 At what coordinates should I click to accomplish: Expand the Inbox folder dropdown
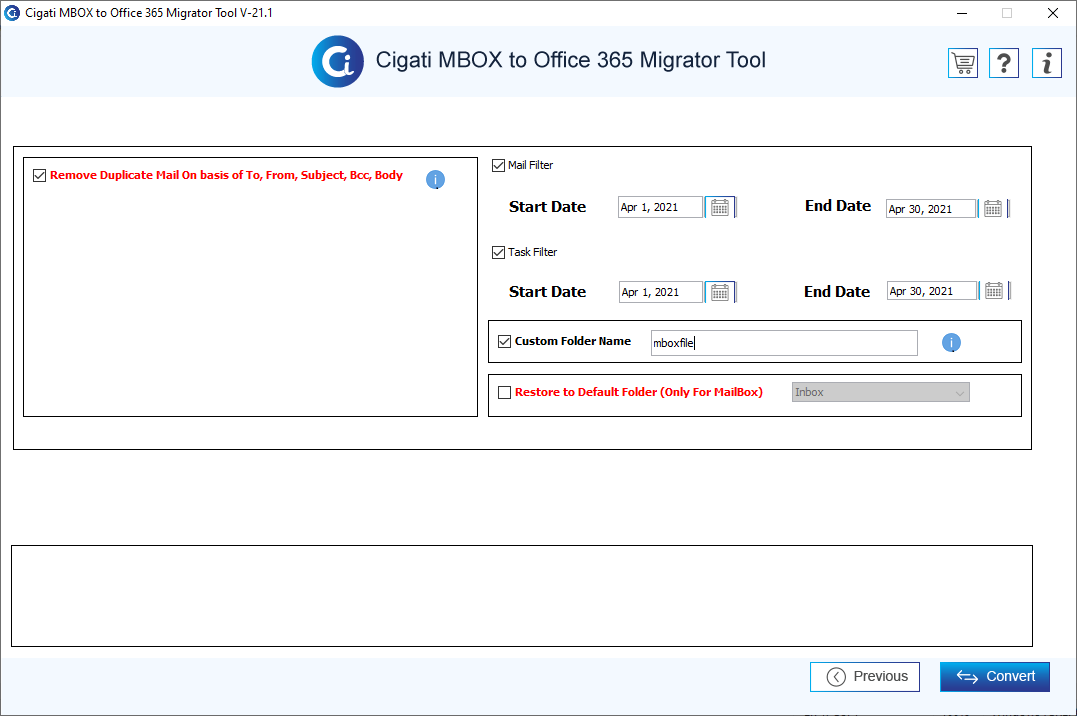click(881, 392)
